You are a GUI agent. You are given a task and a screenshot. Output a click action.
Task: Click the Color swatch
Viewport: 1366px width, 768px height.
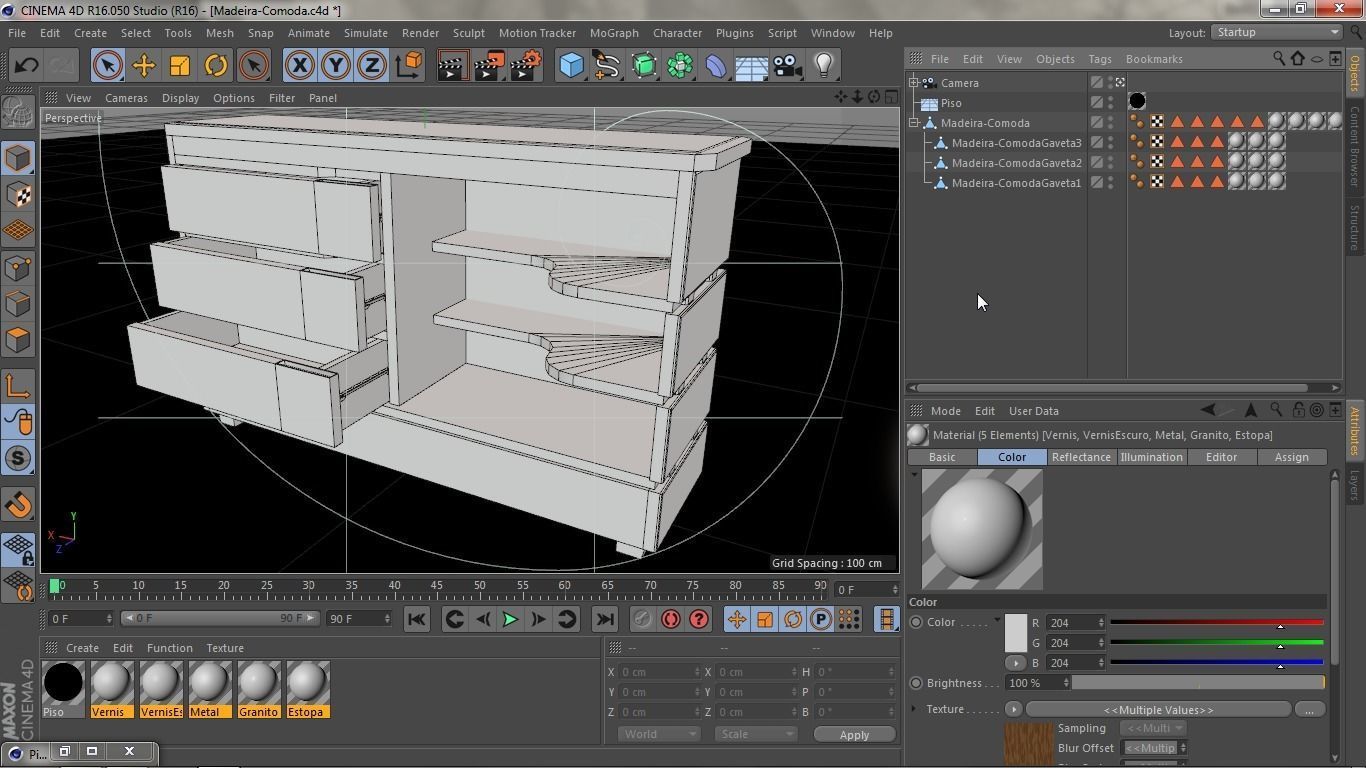[x=1015, y=633]
